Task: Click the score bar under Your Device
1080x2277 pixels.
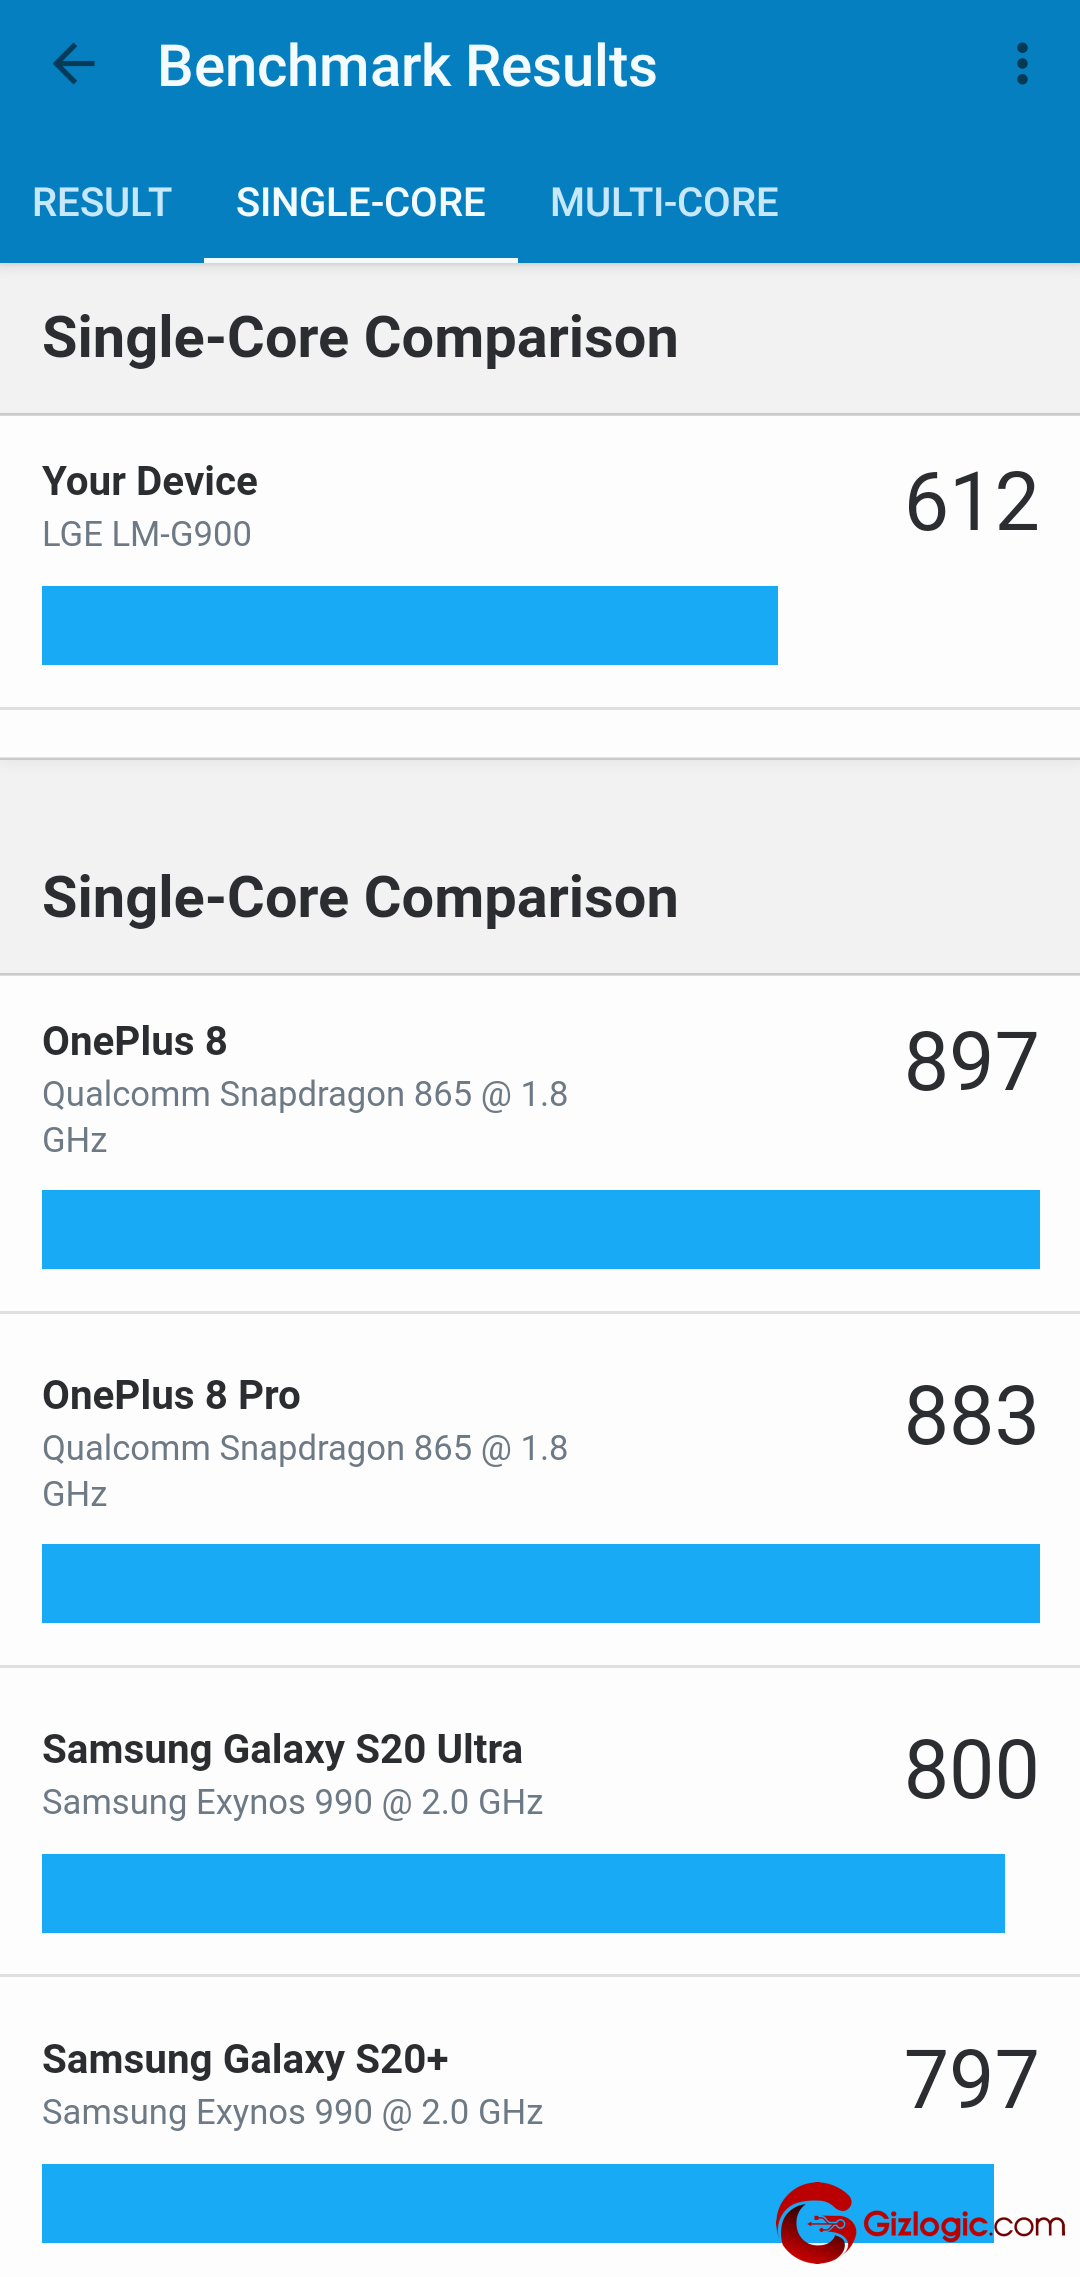Action: pos(410,625)
